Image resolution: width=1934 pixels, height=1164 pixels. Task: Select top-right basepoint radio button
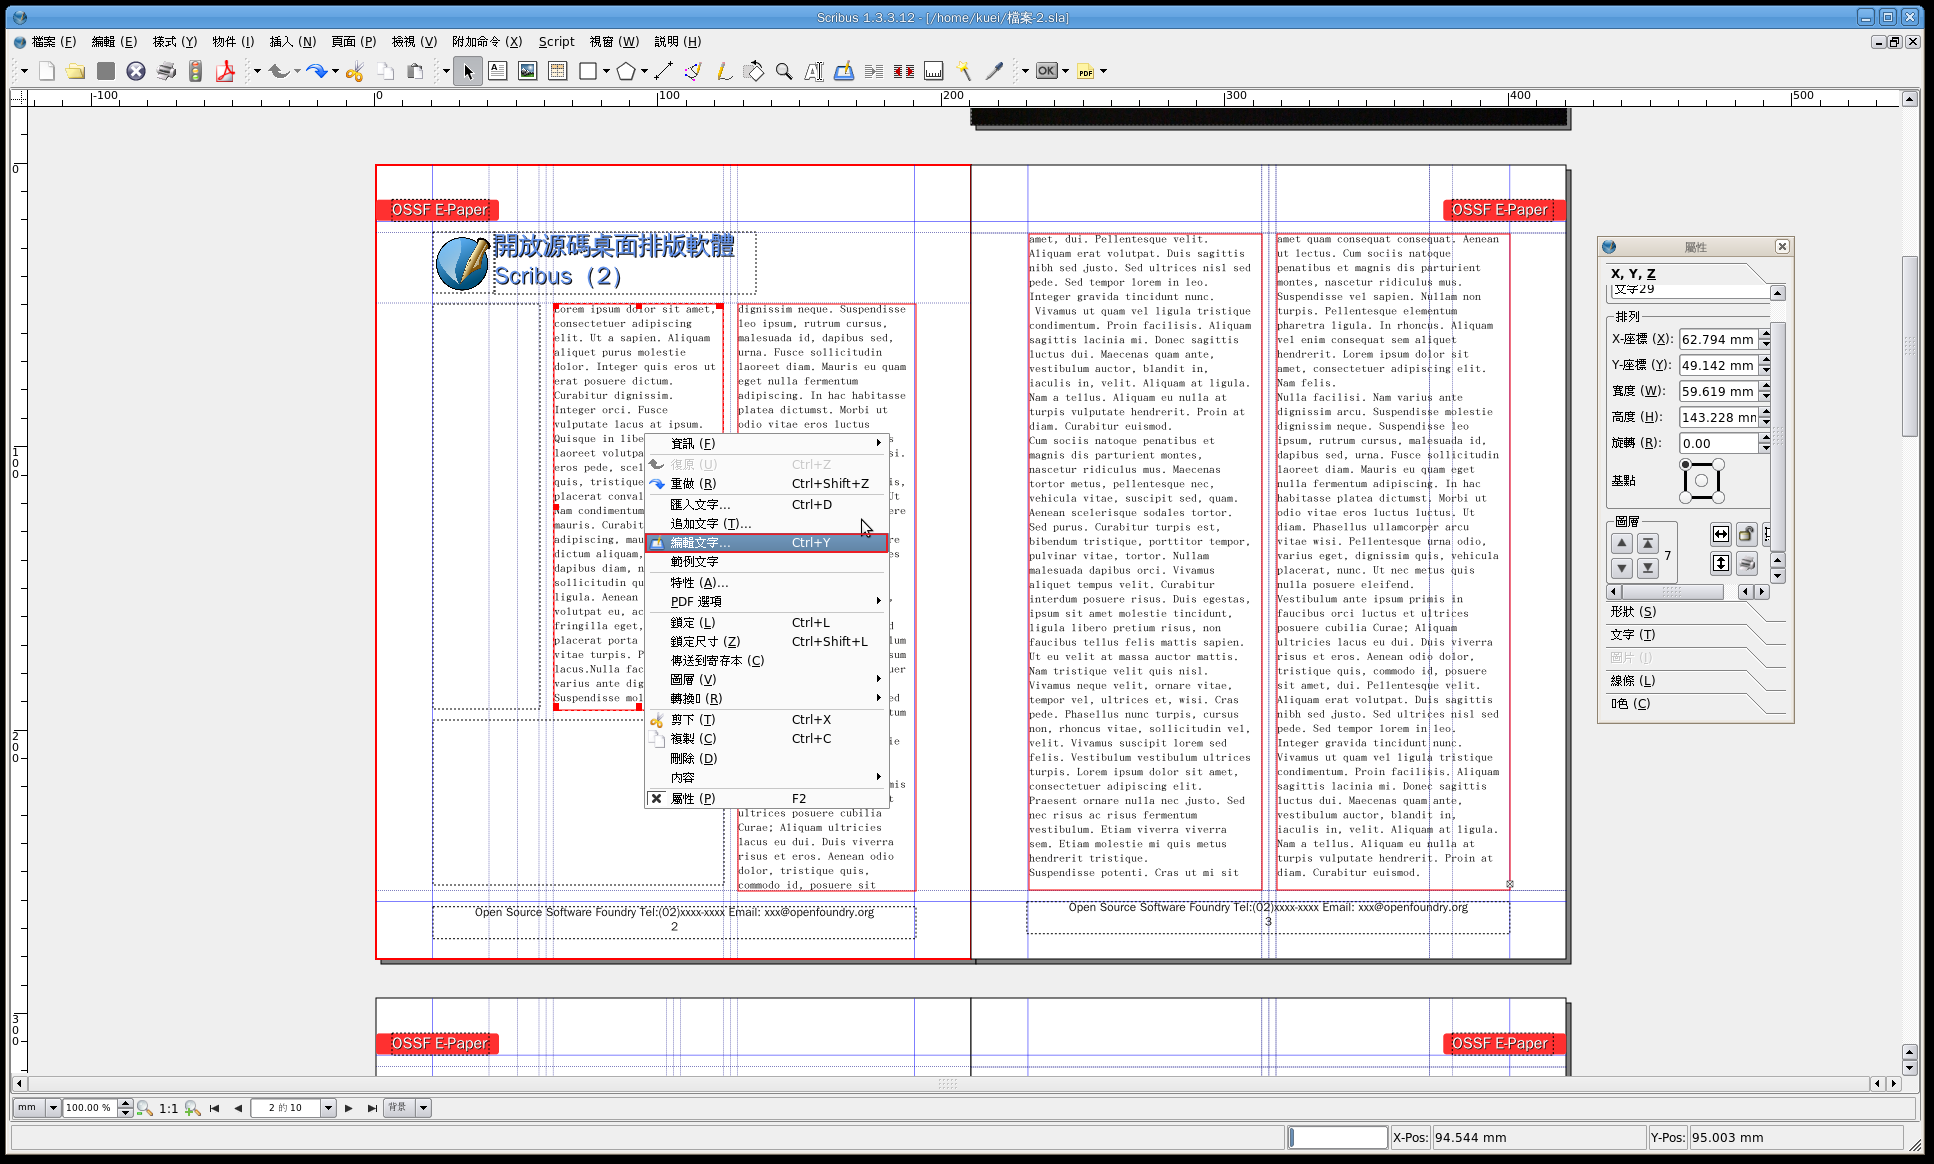pos(1718,464)
